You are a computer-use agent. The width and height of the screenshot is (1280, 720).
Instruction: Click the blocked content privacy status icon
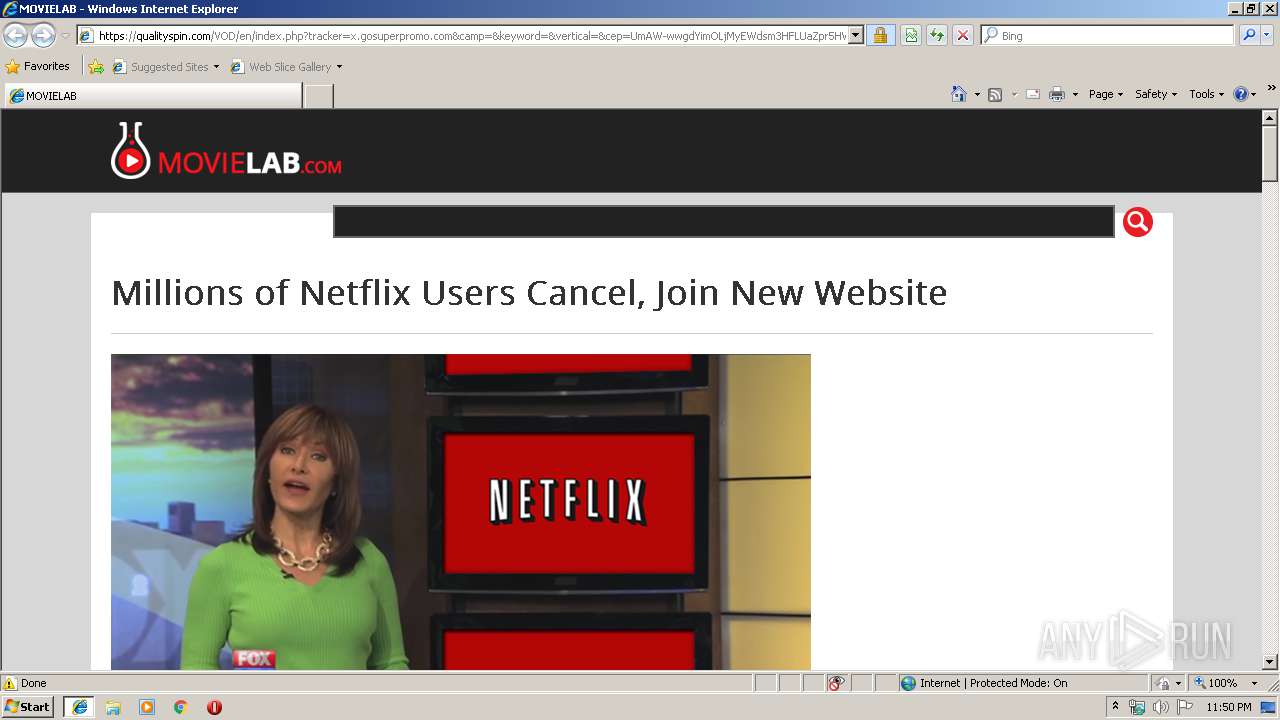pyautogui.click(x=836, y=683)
